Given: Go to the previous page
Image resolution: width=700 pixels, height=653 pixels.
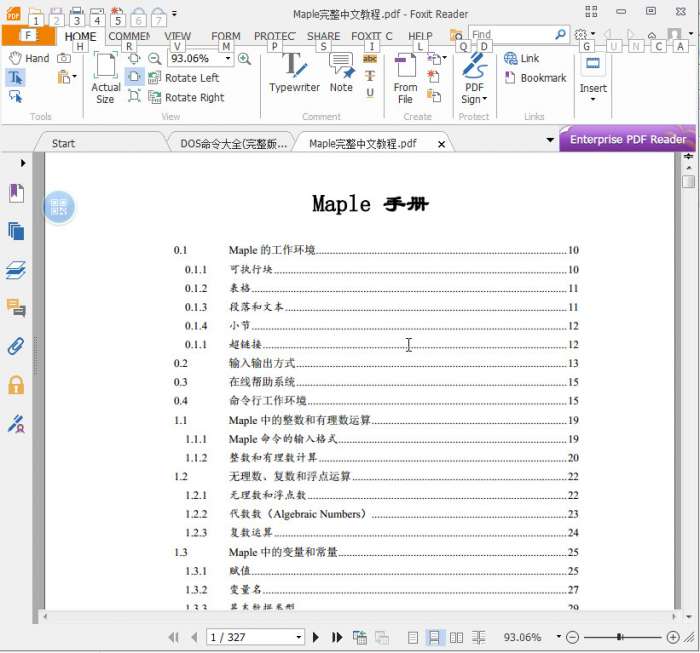Looking at the screenshot, I should [x=194, y=637].
